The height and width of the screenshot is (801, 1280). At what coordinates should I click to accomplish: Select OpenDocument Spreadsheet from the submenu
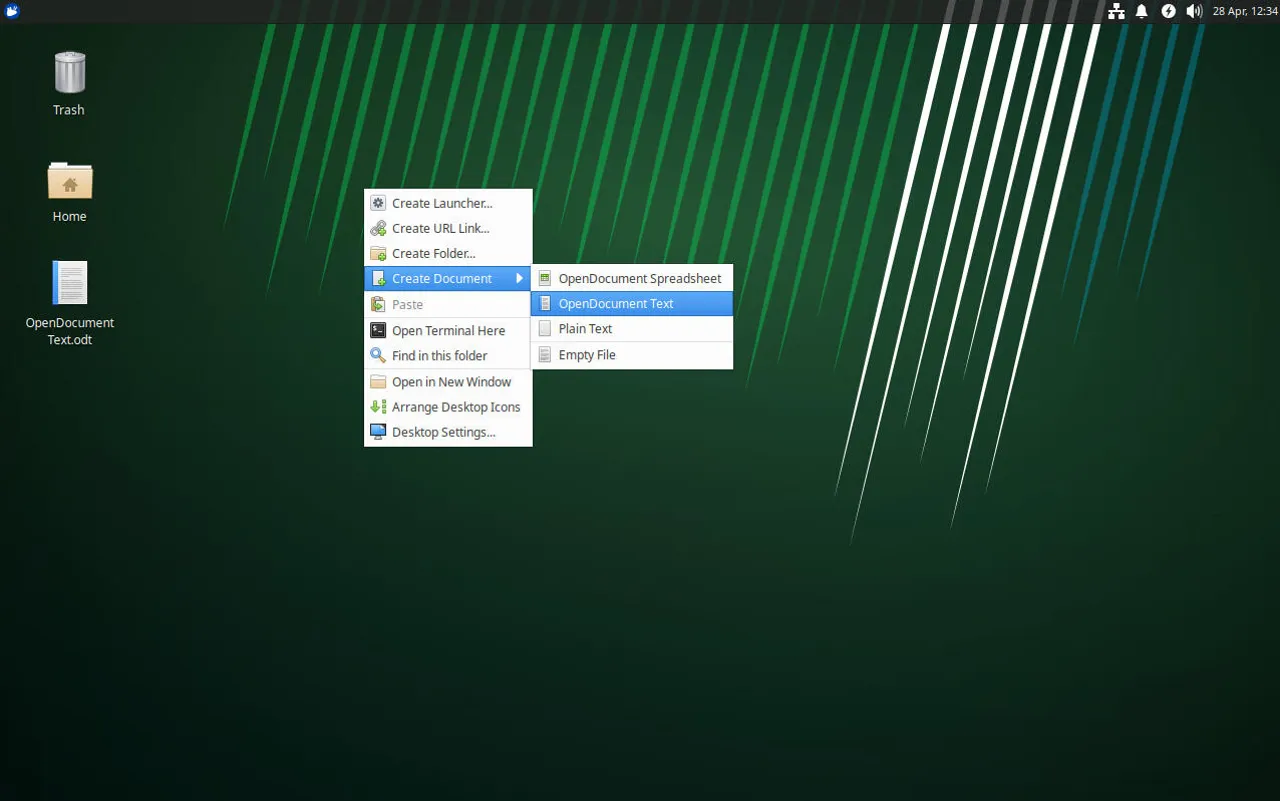pyautogui.click(x=632, y=278)
